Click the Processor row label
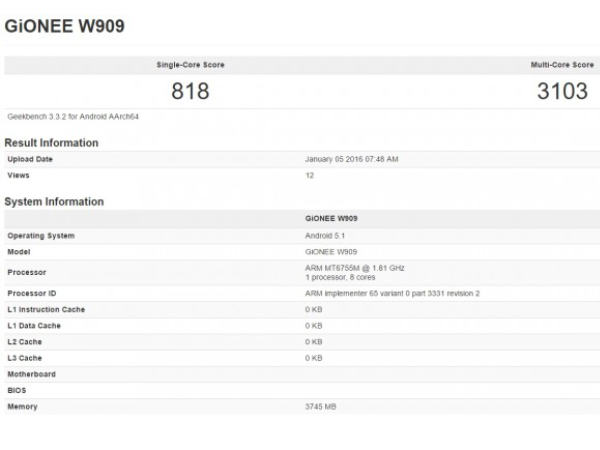Screen dimensions: 600x450 (x=27, y=272)
